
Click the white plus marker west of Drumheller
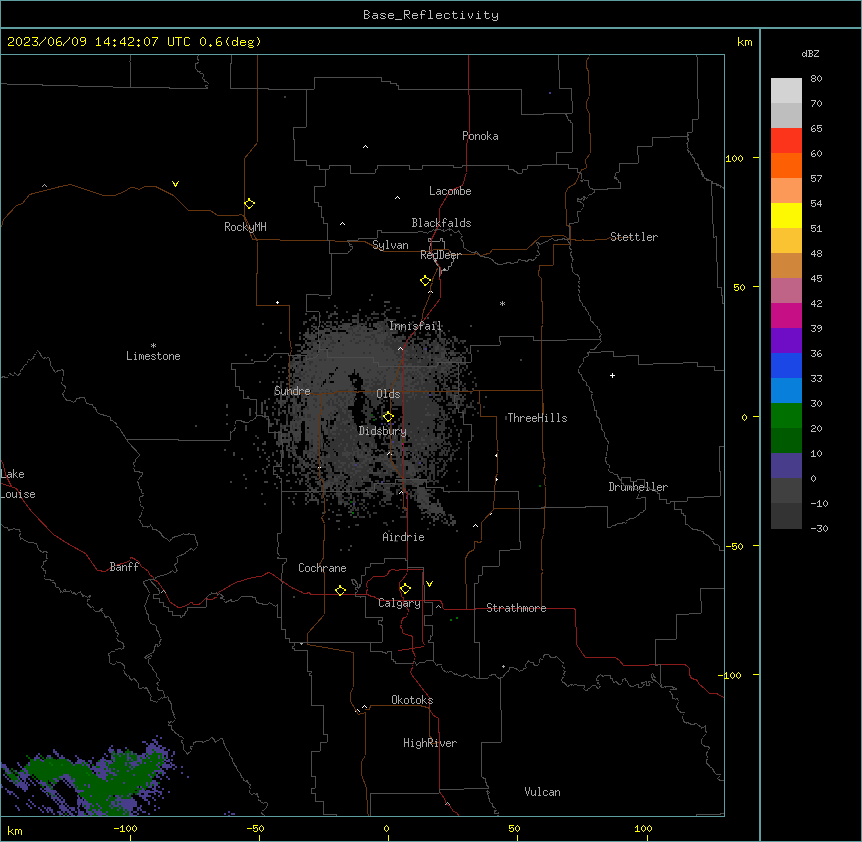(x=612, y=375)
